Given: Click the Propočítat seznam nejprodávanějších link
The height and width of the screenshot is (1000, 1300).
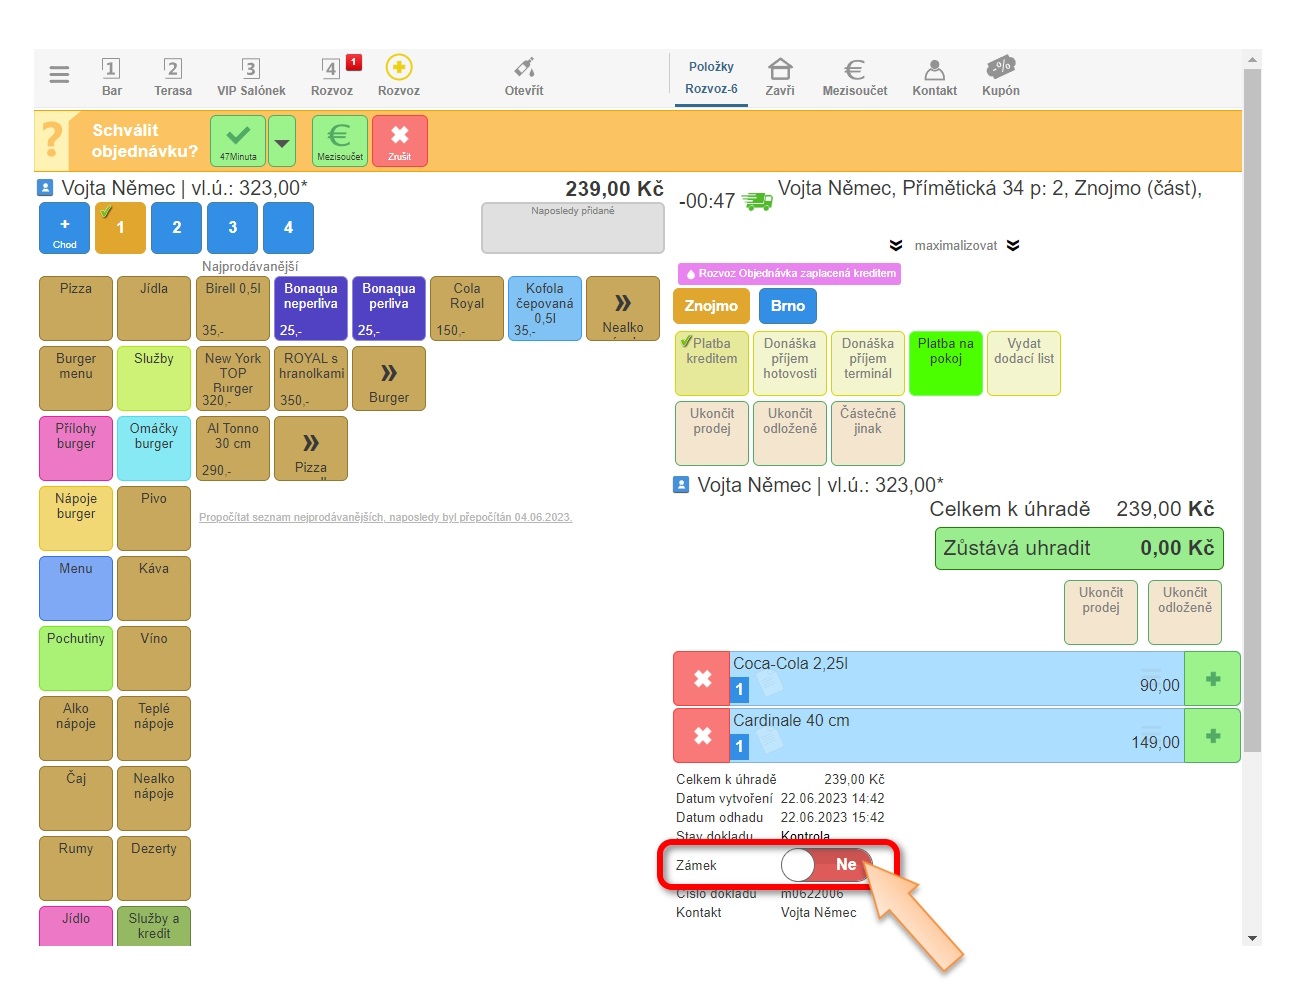Looking at the screenshot, I should 385,518.
